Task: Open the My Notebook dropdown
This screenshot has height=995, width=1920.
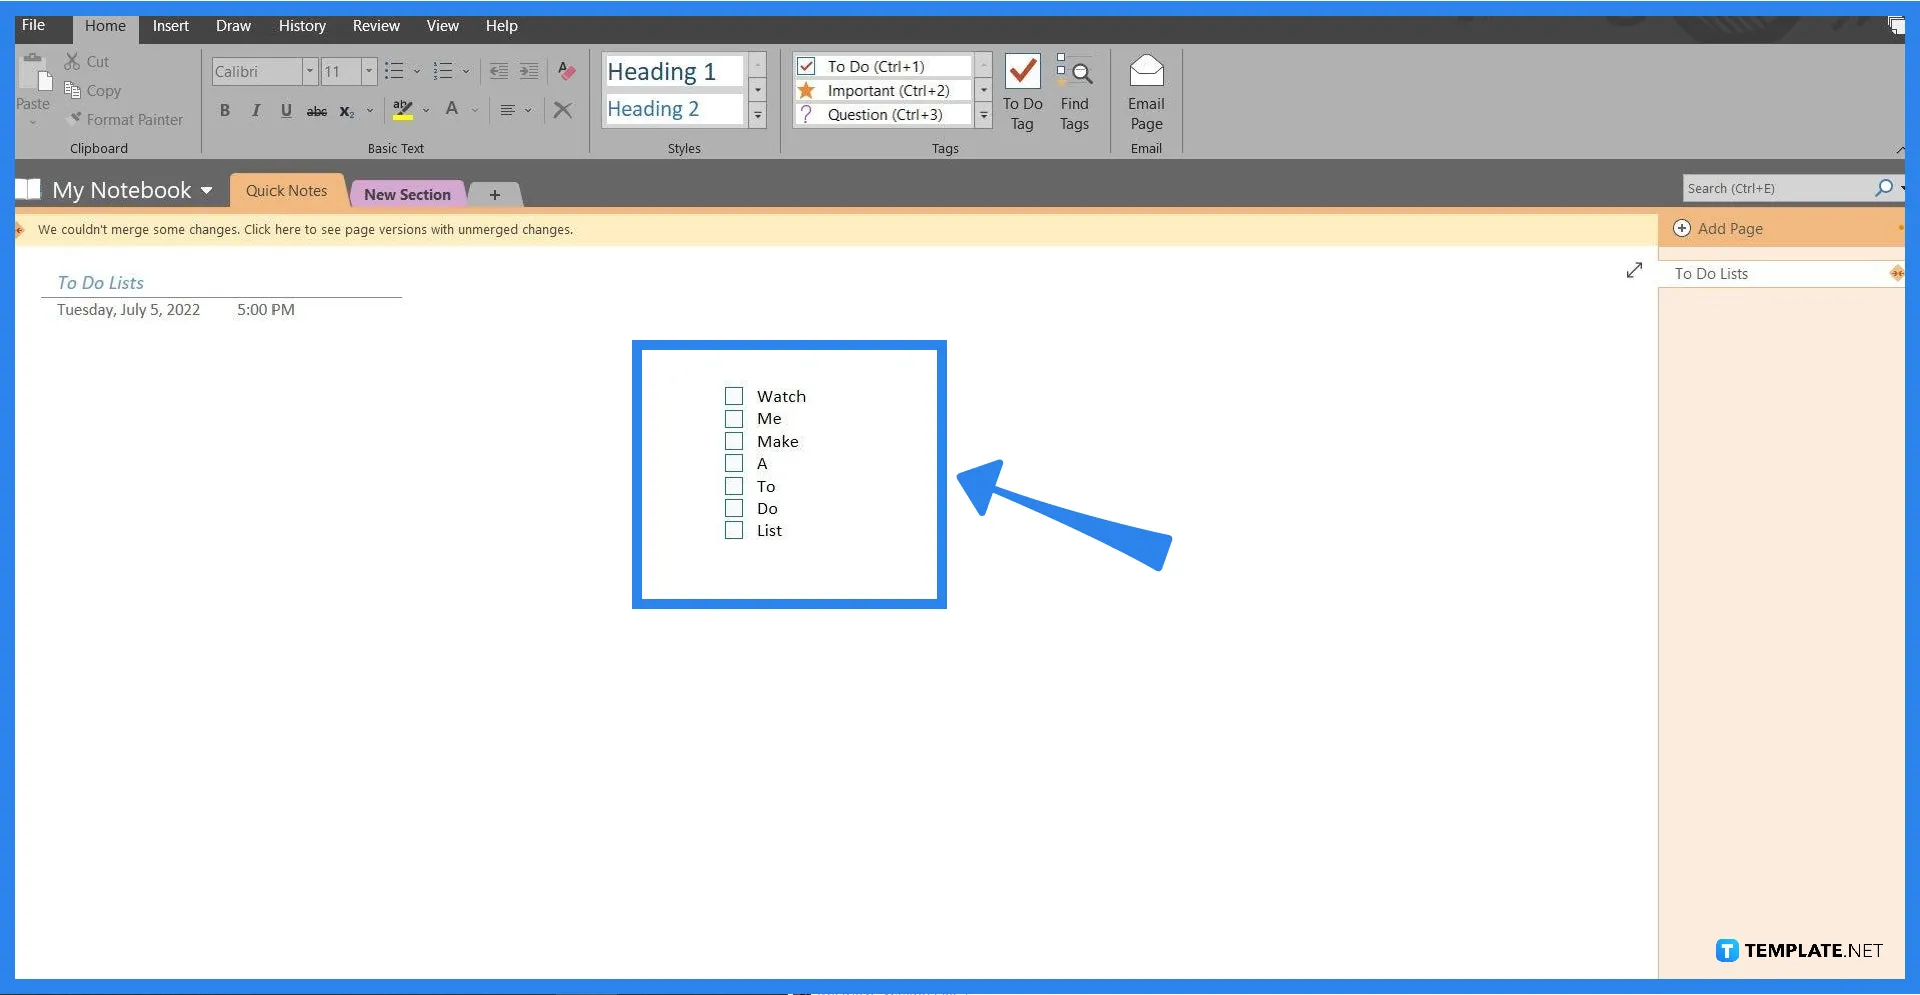Action: tap(206, 190)
